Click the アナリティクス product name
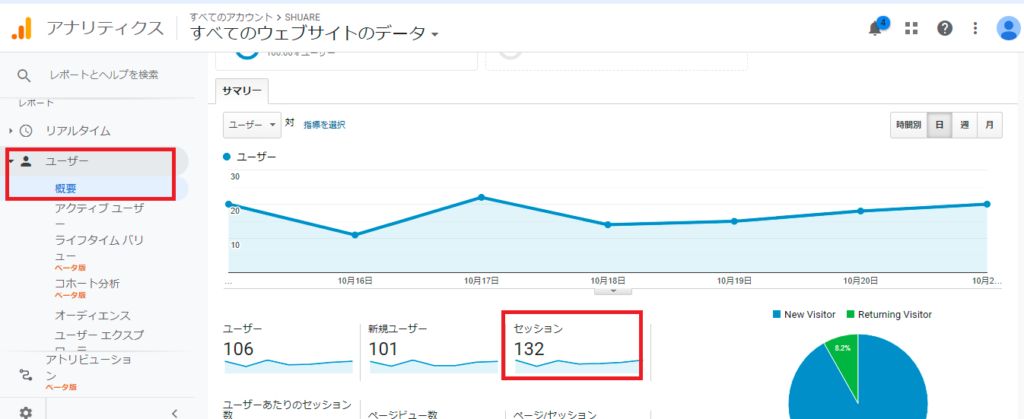The width and height of the screenshot is (1024, 419). (x=104, y=29)
